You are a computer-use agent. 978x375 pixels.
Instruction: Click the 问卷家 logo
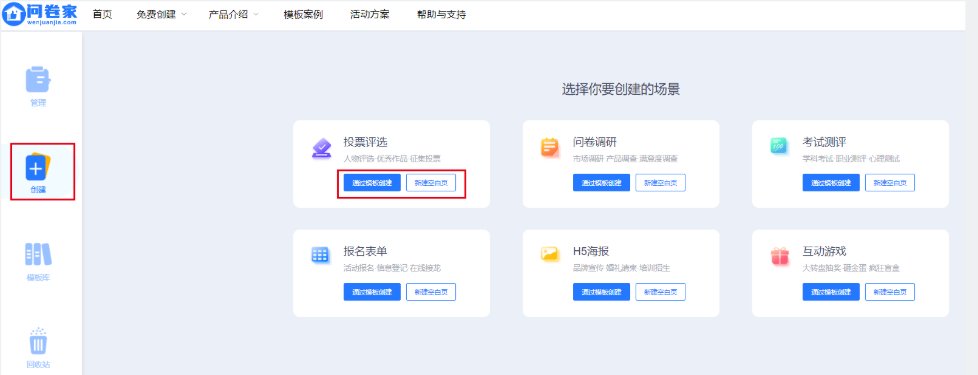click(40, 14)
